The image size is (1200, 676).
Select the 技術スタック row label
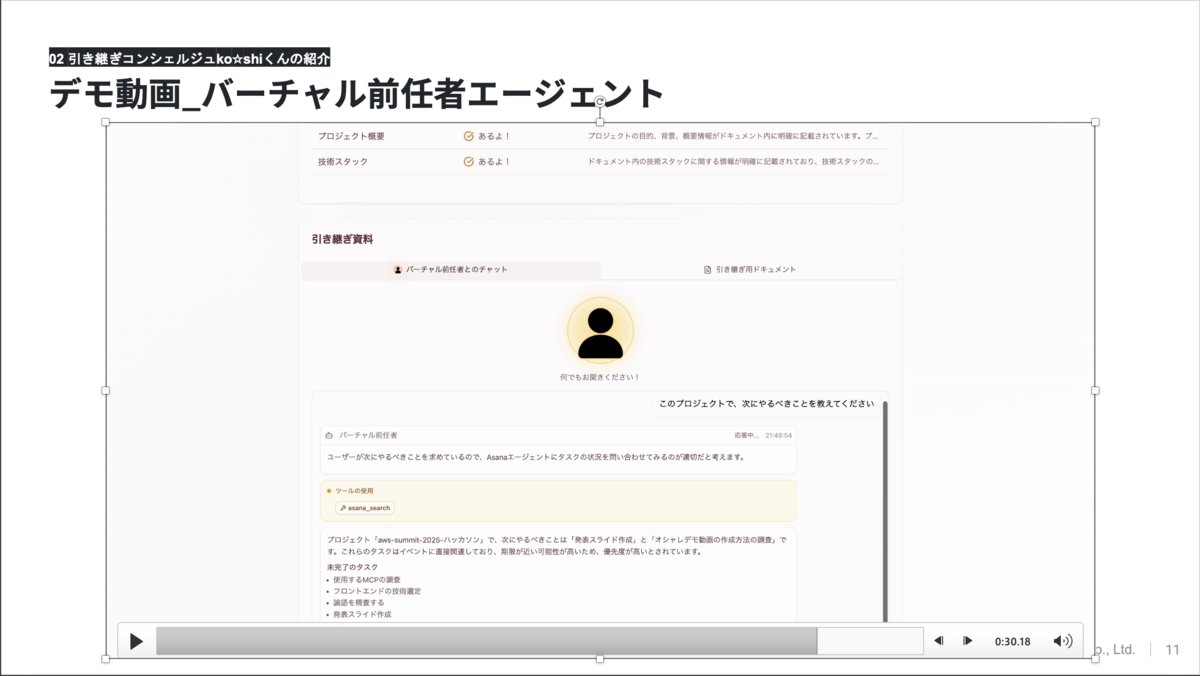pyautogui.click(x=343, y=161)
